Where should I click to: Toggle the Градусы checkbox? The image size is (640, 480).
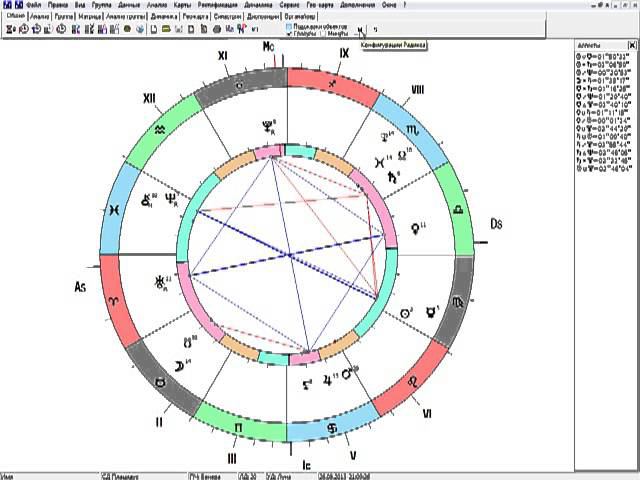289,34
